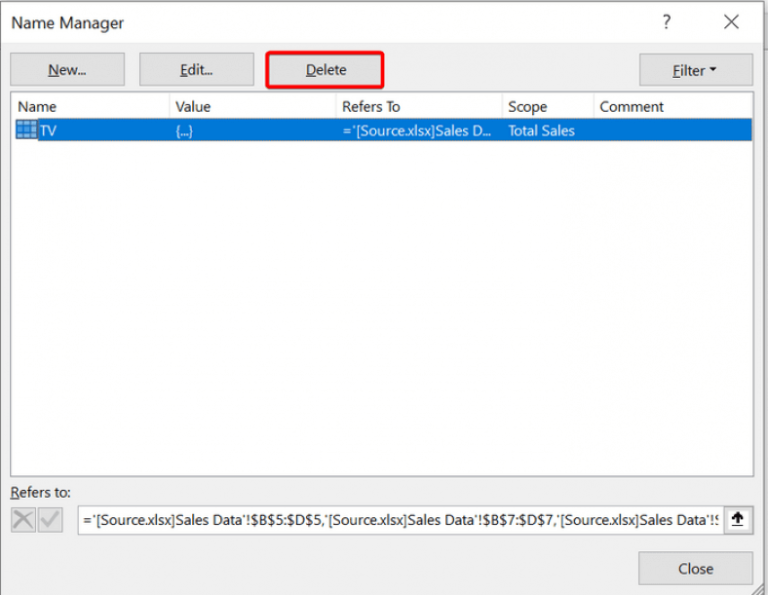Close the Name Manager window with X
Screen dimensions: 768x595
point(731,22)
